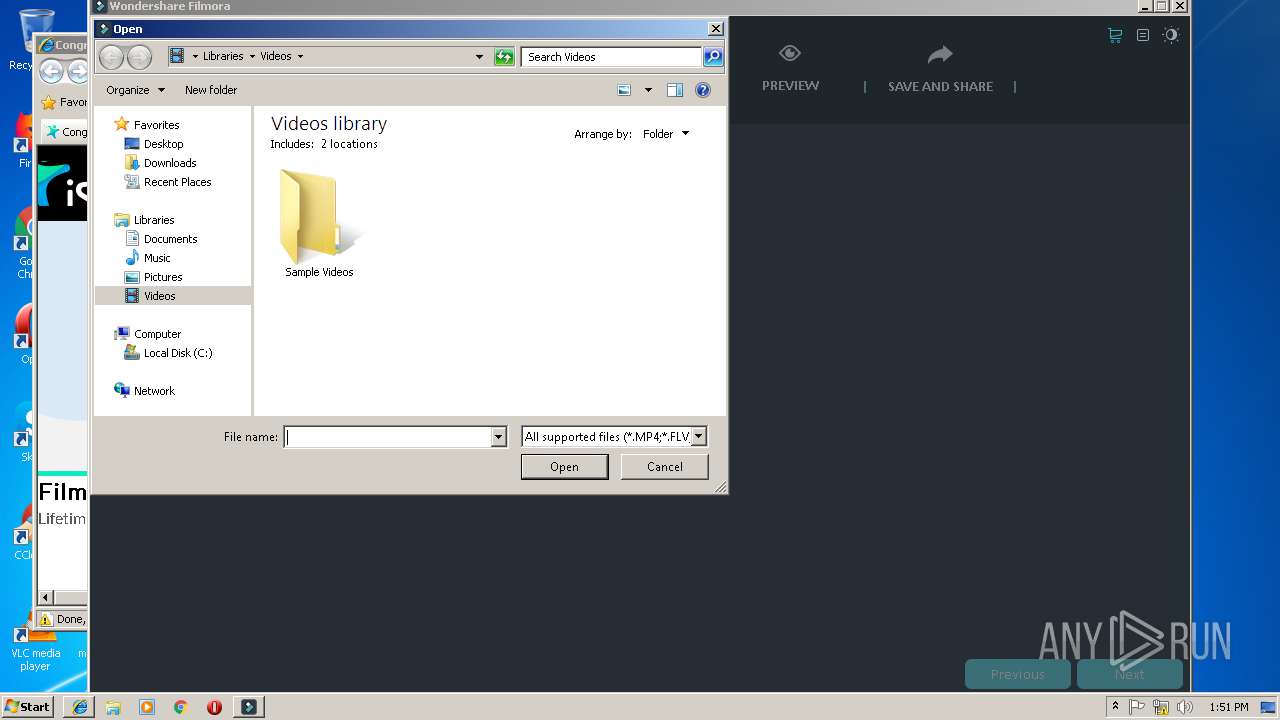Image resolution: width=1280 pixels, height=720 pixels.
Task: Click the Change your view icon
Action: 625,90
